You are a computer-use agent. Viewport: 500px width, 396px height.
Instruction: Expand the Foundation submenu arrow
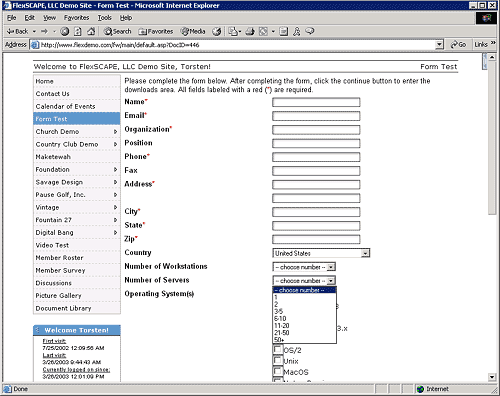pyautogui.click(x=115, y=170)
